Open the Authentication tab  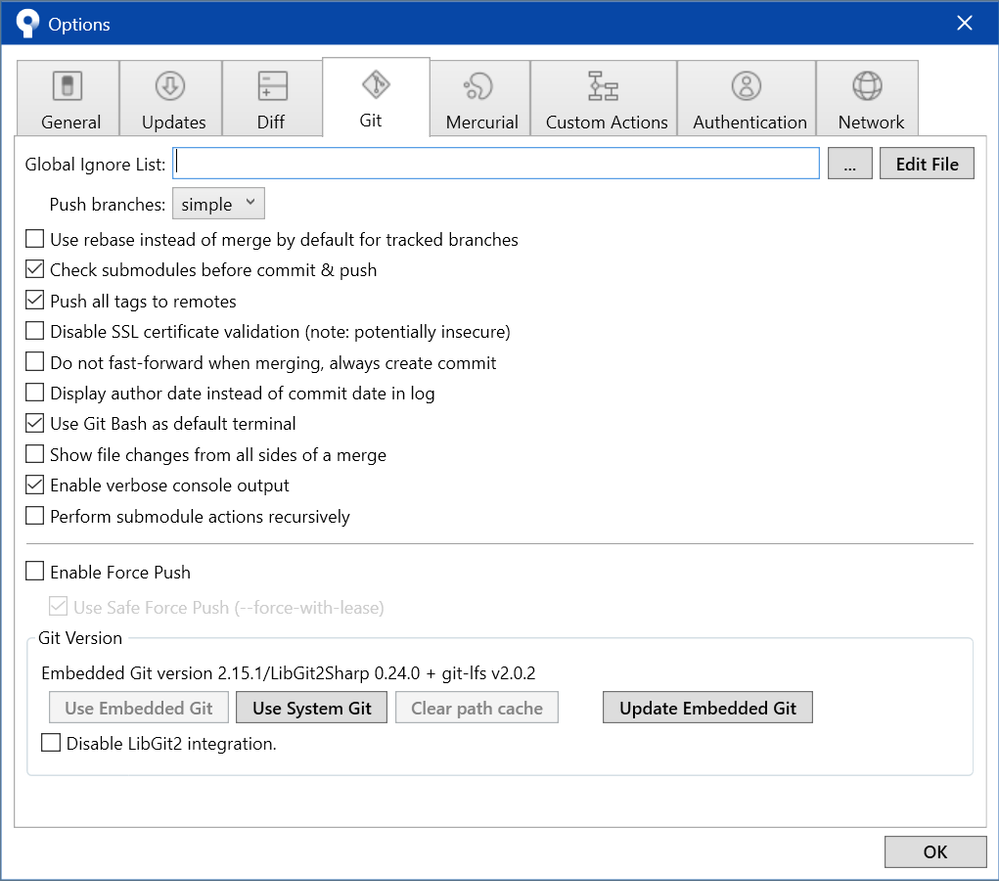pos(746,97)
